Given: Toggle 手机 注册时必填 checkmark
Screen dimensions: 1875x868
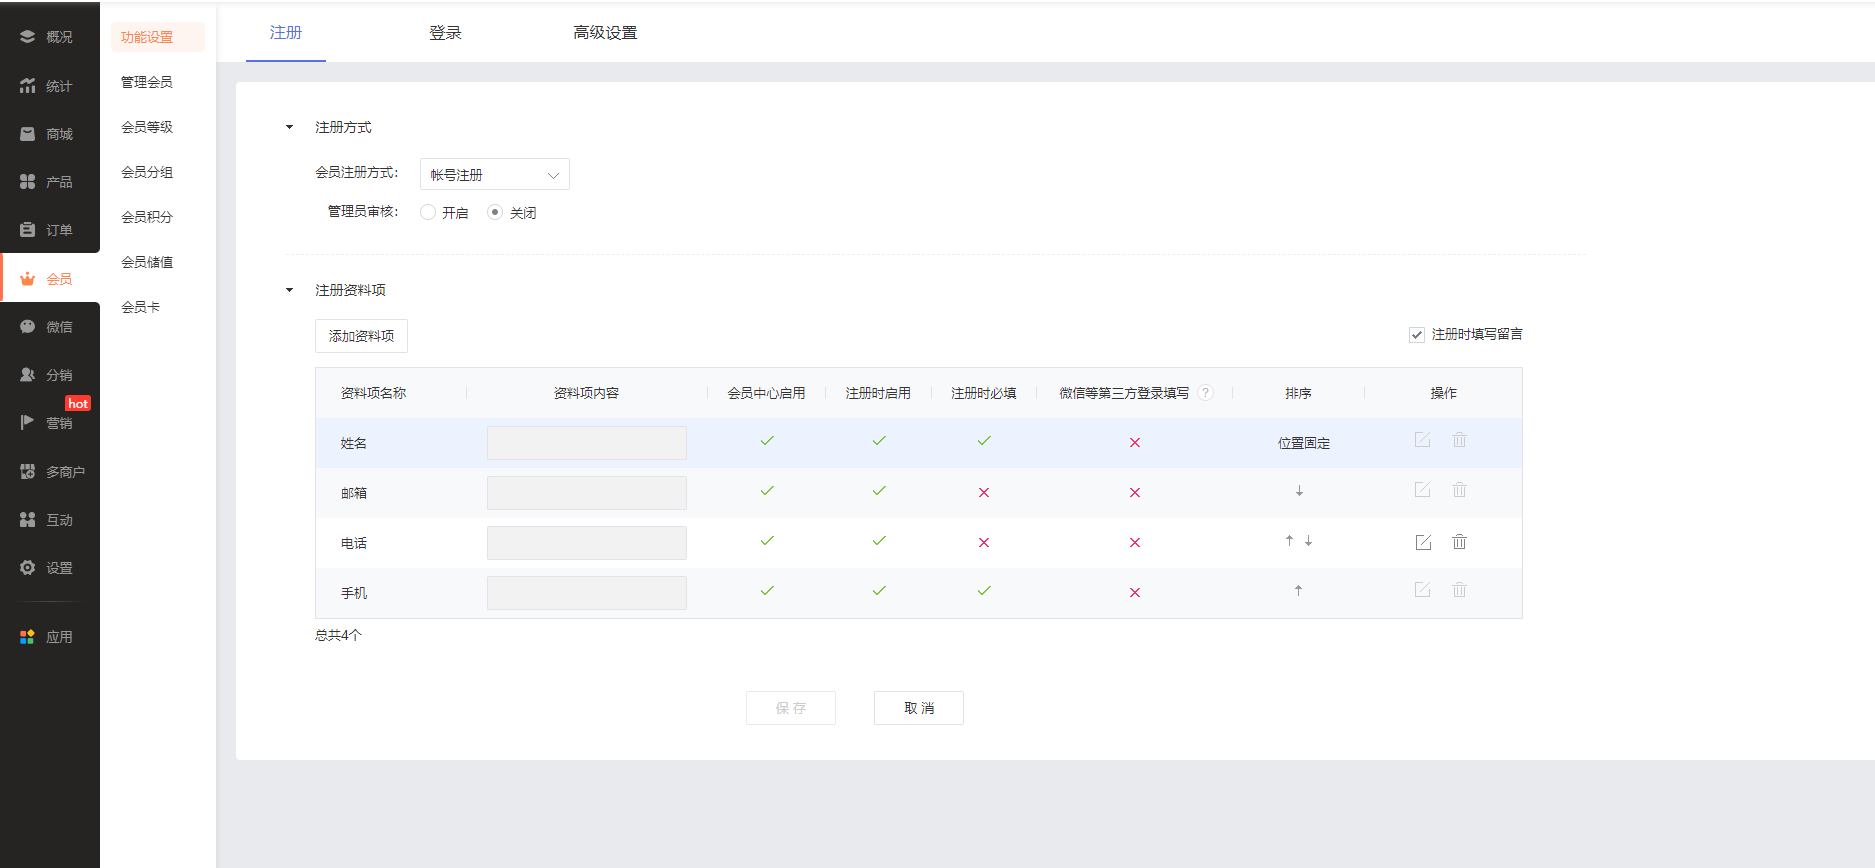Looking at the screenshot, I should pos(984,591).
